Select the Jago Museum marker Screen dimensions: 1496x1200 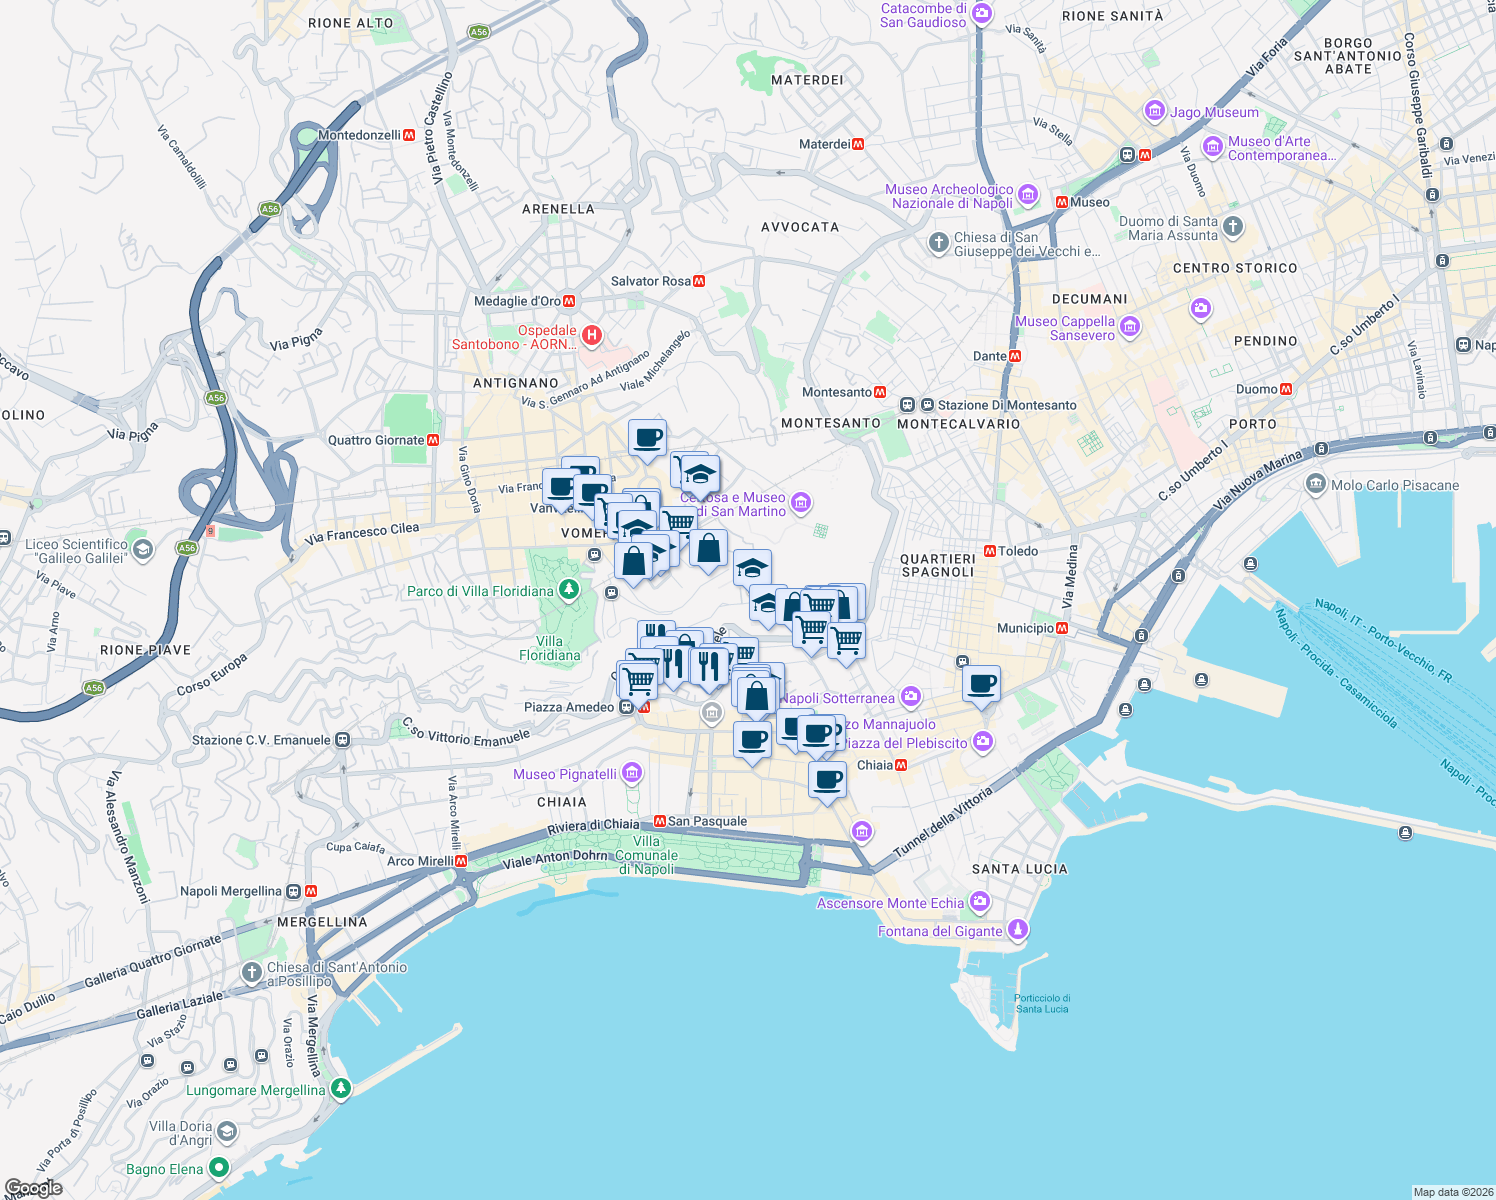click(x=1155, y=112)
